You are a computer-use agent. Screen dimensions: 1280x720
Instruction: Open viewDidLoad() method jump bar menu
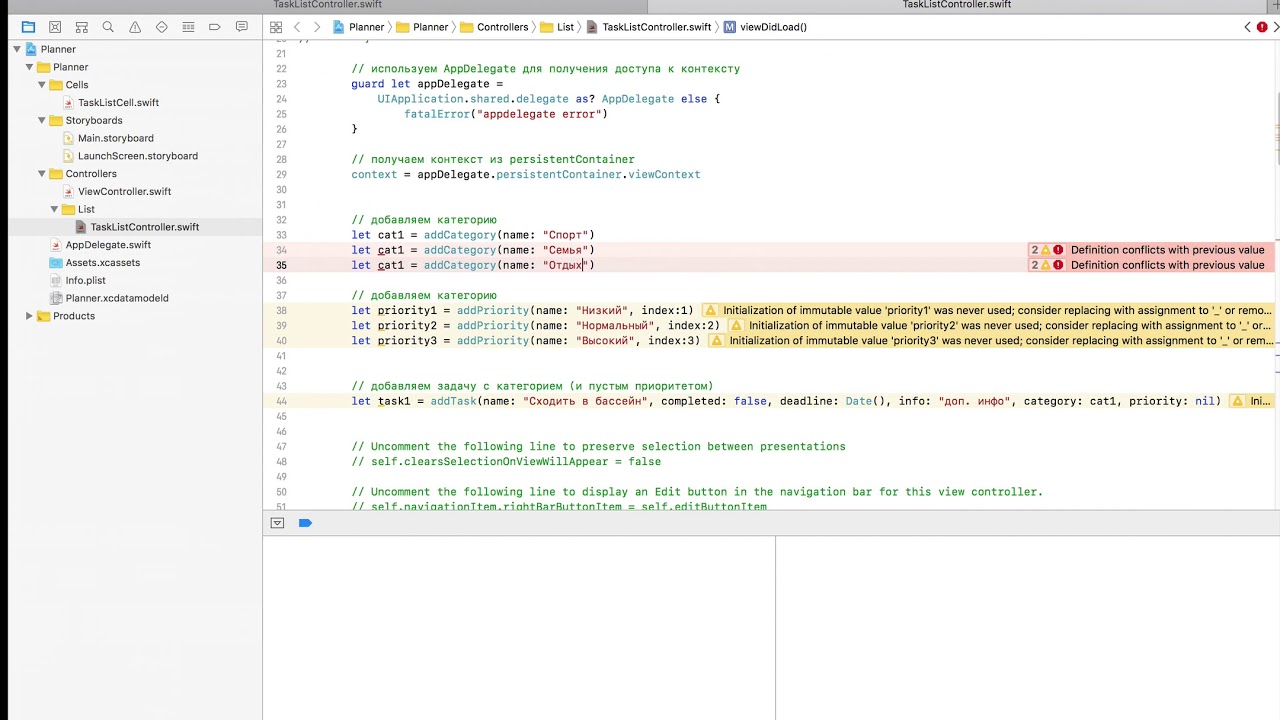click(x=765, y=27)
